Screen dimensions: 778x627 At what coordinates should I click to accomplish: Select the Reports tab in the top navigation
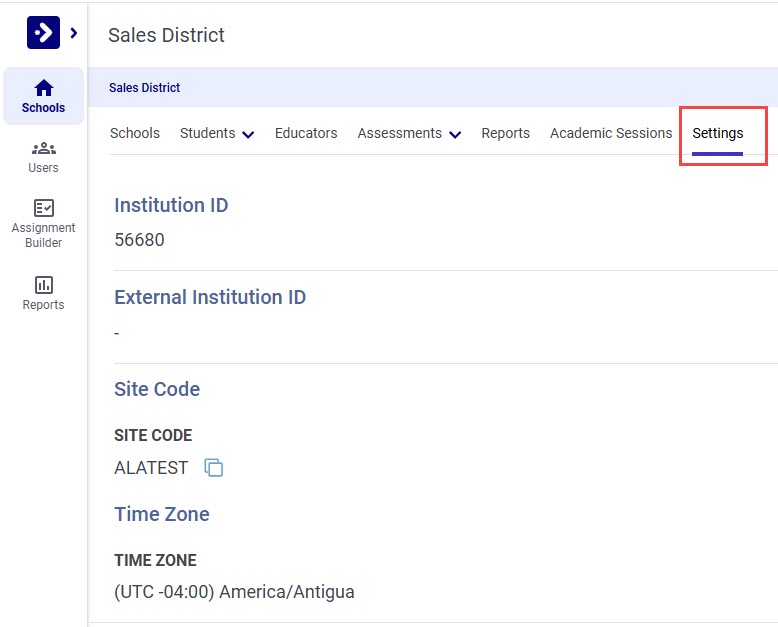(x=505, y=133)
